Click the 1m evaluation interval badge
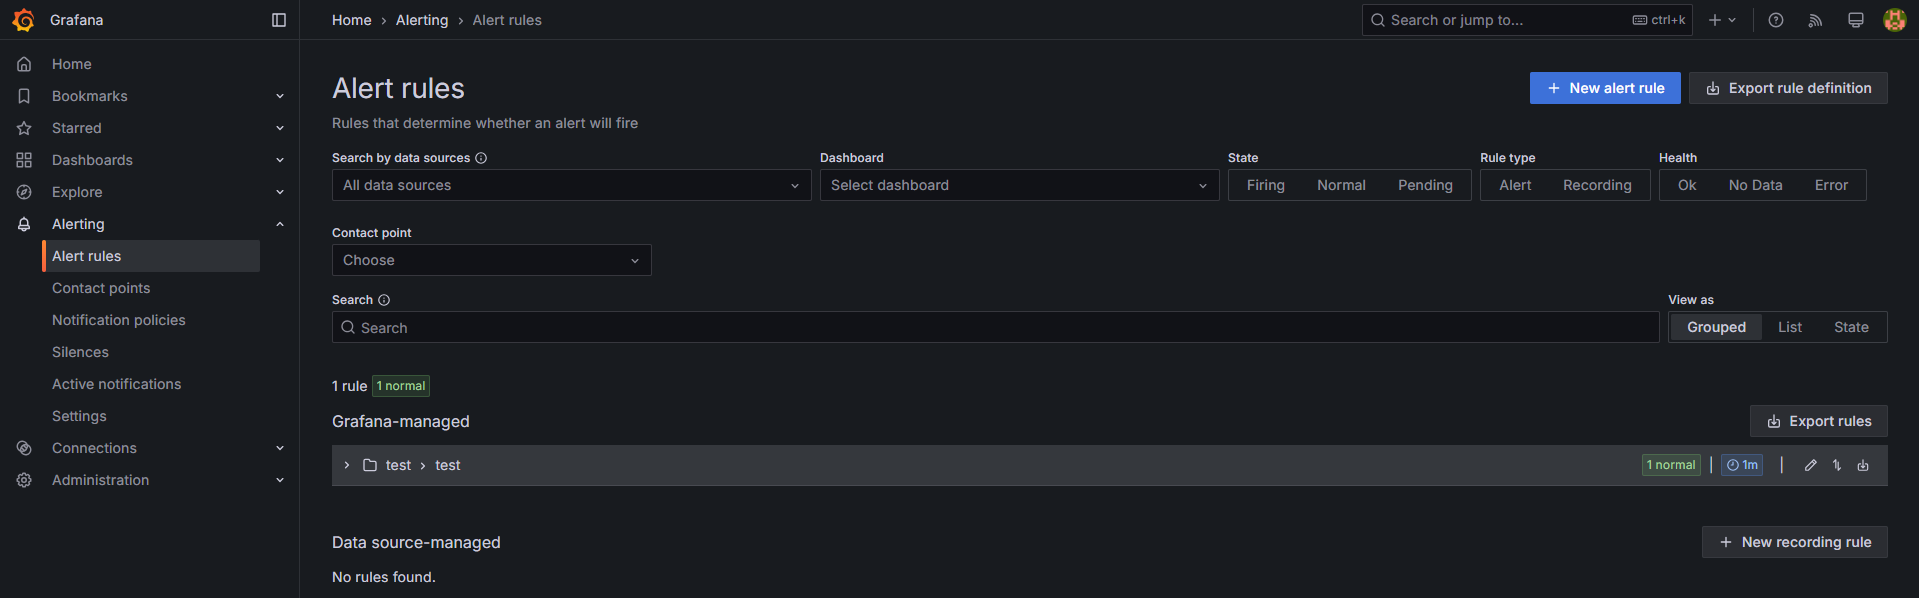Viewport: 1919px width, 598px height. coord(1742,465)
